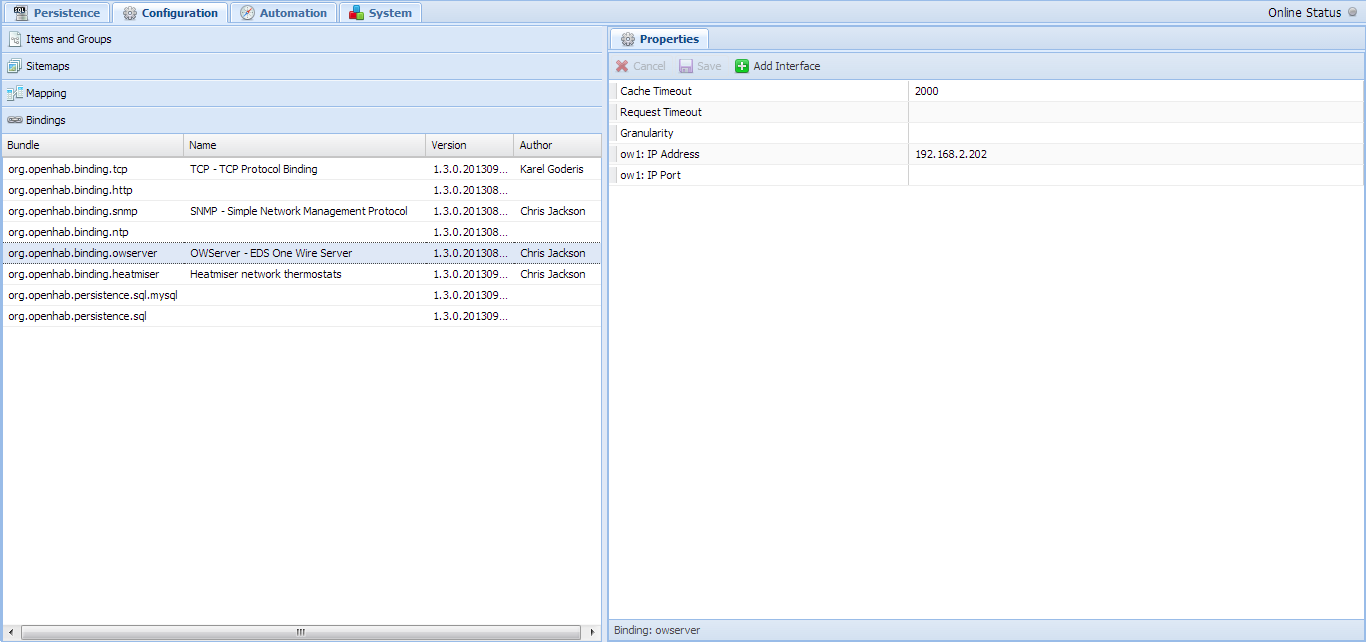Open the Automation tab
The width and height of the screenshot is (1366, 642).
(283, 13)
